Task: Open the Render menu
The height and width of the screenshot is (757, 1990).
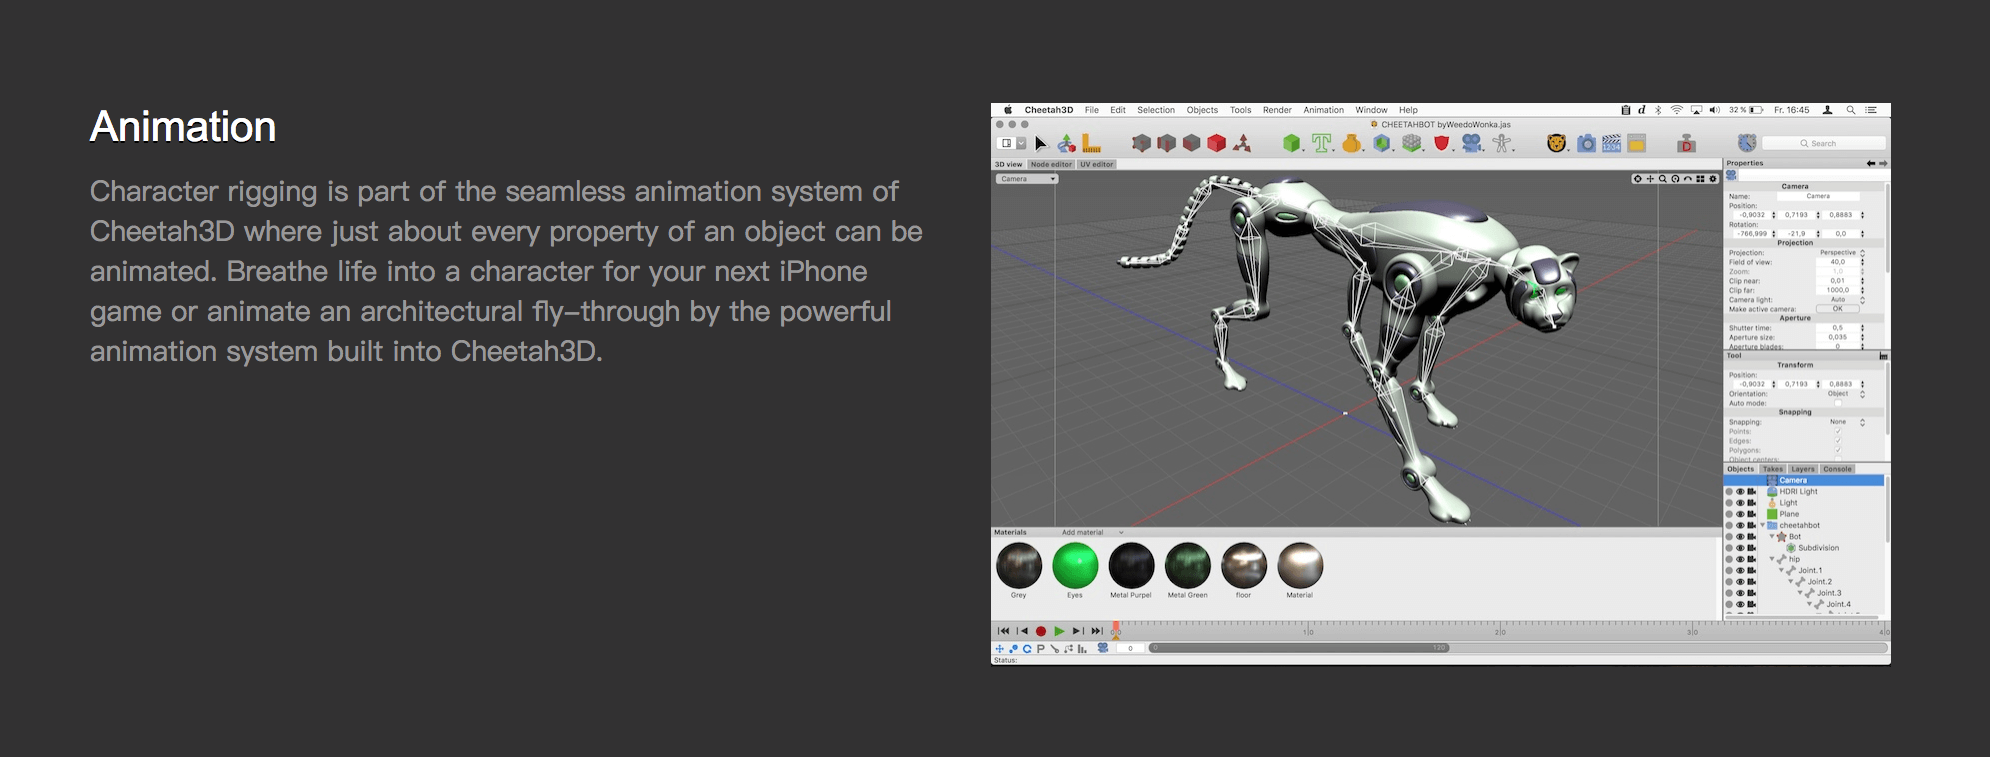Action: 1277,110
